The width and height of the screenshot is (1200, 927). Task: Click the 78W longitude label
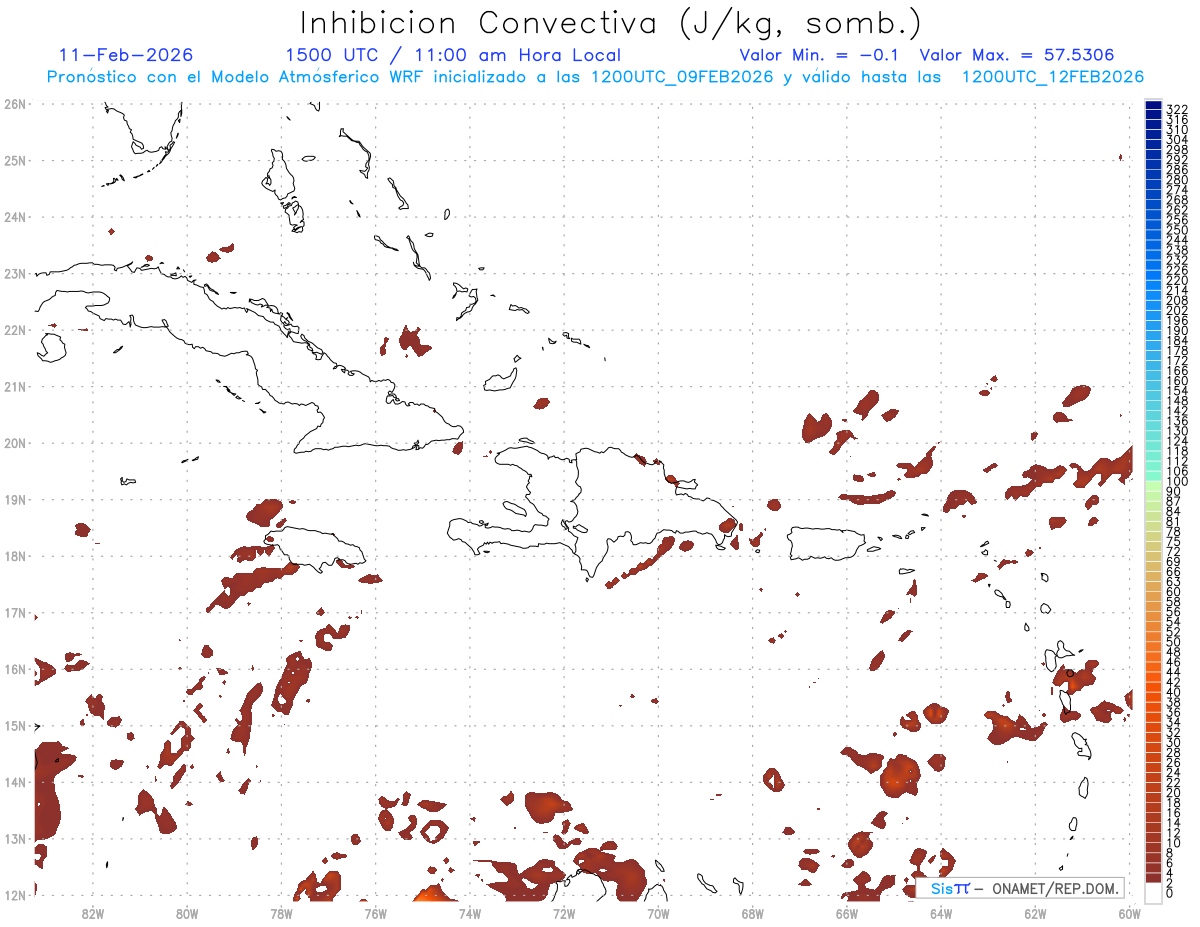281,913
